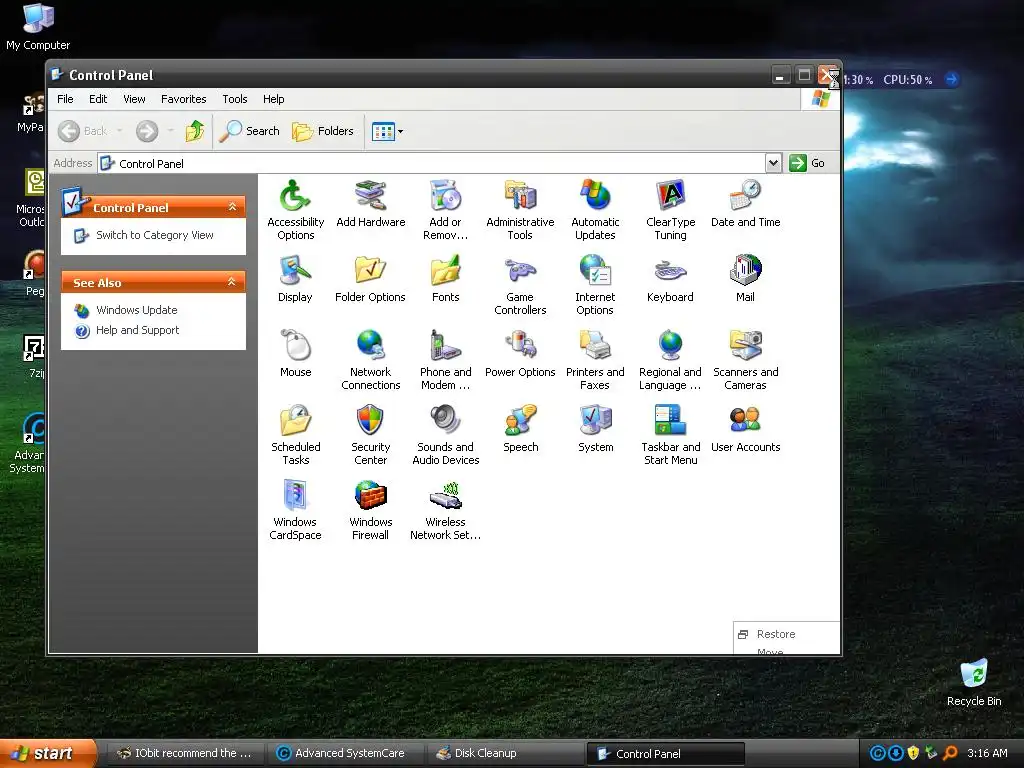This screenshot has width=1024, height=768.
Task: Select Sounds and Audio Devices
Action: 445,434
